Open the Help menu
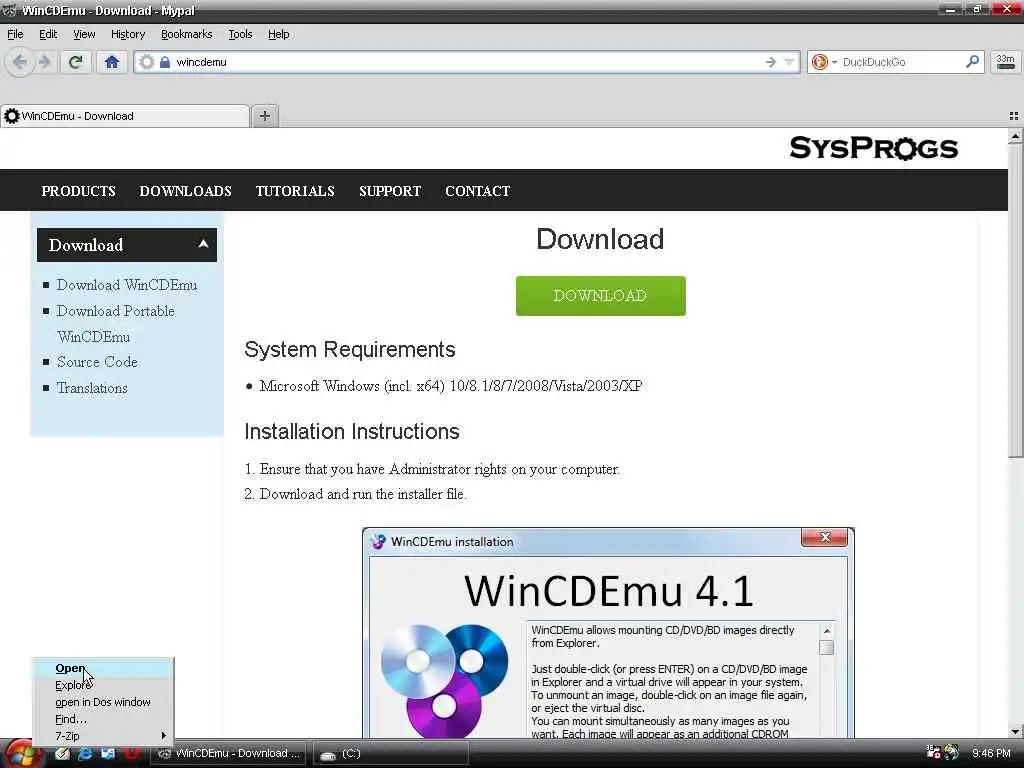Viewport: 1024px width, 768px height. click(279, 34)
